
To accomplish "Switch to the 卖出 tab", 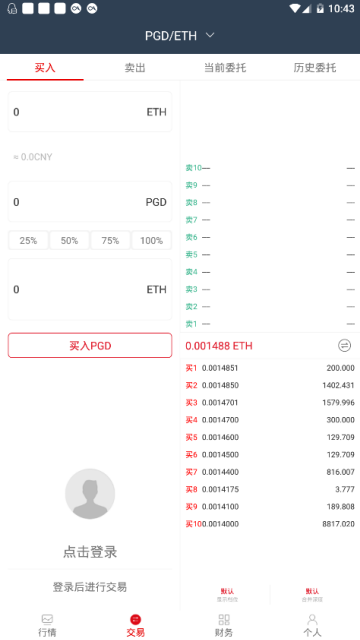I will 135,68.
